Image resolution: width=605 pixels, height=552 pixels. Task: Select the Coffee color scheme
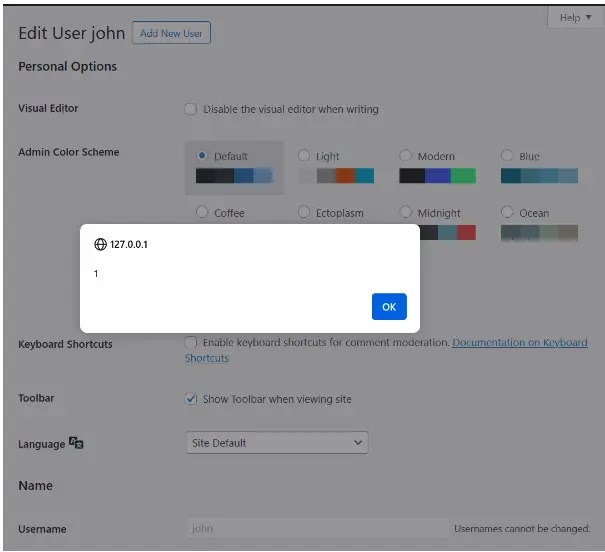(202, 212)
